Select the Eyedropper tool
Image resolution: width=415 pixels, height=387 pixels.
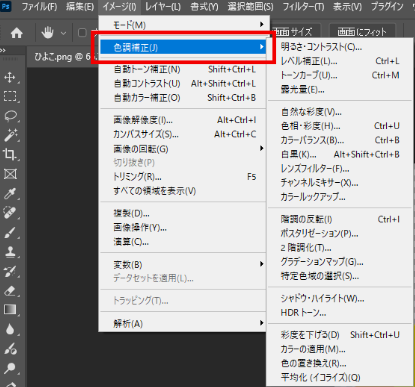pyautogui.click(x=10, y=193)
